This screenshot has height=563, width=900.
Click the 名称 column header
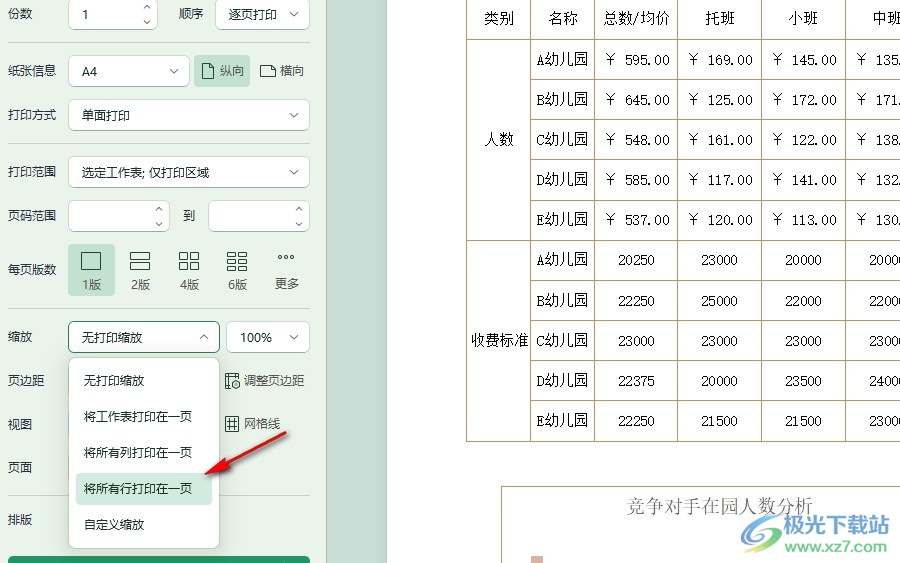562,19
